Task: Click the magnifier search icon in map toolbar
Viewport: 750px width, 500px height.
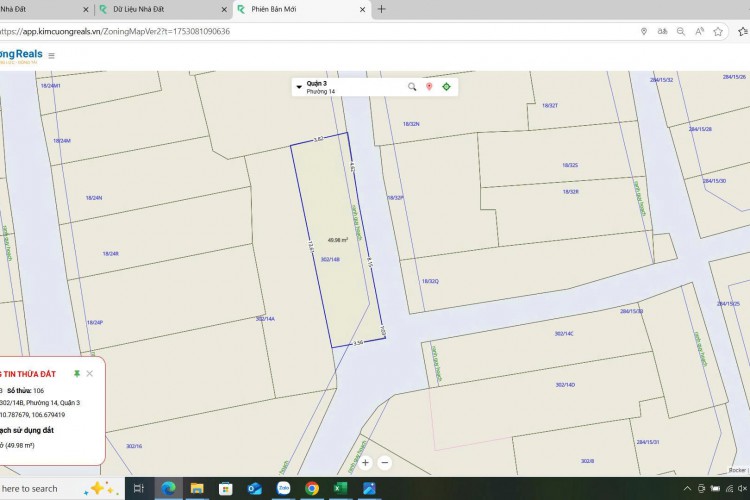Action: point(412,87)
